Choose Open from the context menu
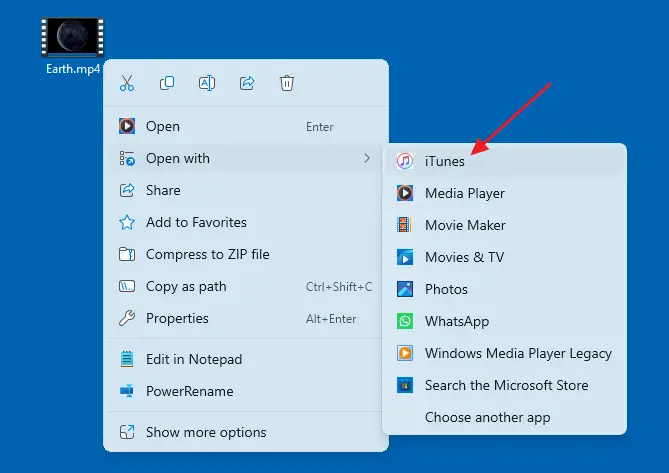The width and height of the screenshot is (669, 473). click(x=246, y=126)
